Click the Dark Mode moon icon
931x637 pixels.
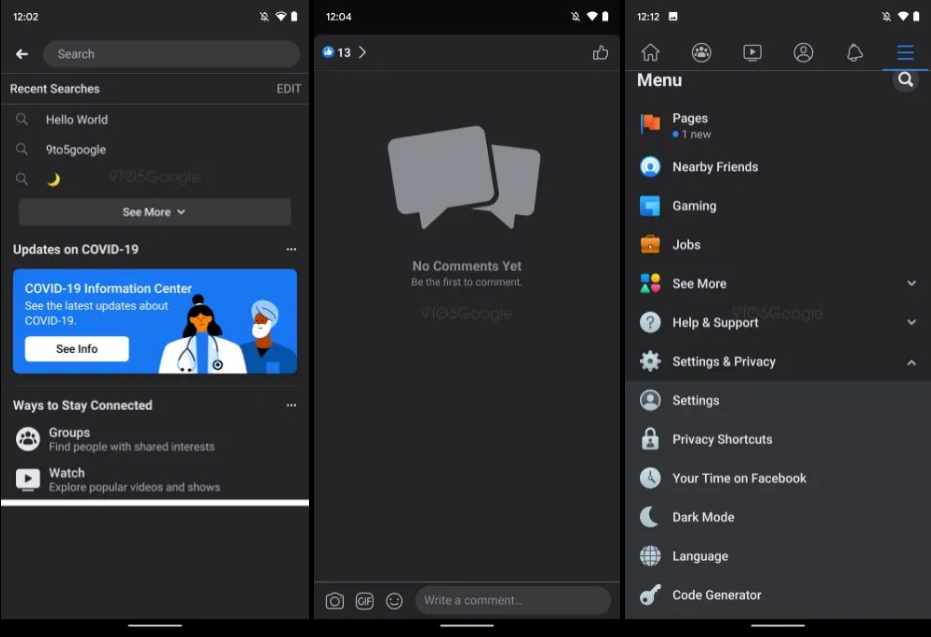pos(650,517)
